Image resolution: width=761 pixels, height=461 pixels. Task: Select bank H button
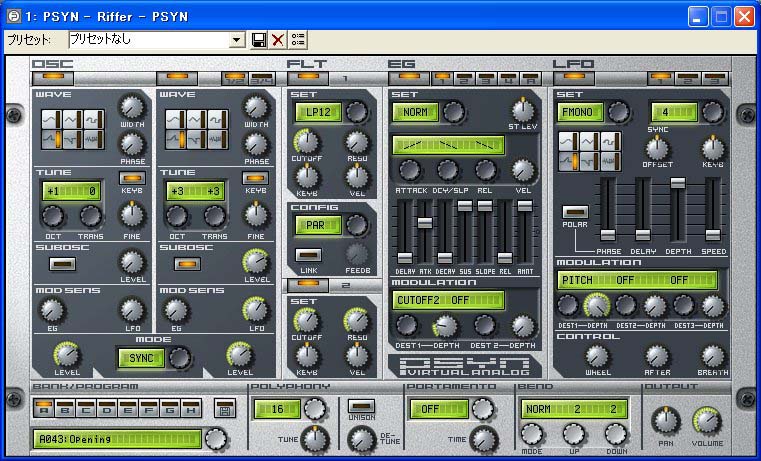191,408
